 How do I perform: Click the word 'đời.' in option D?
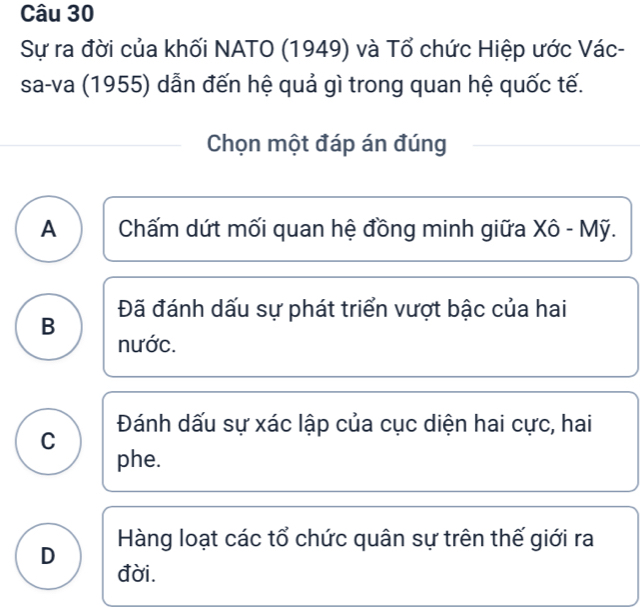[x=136, y=575]
